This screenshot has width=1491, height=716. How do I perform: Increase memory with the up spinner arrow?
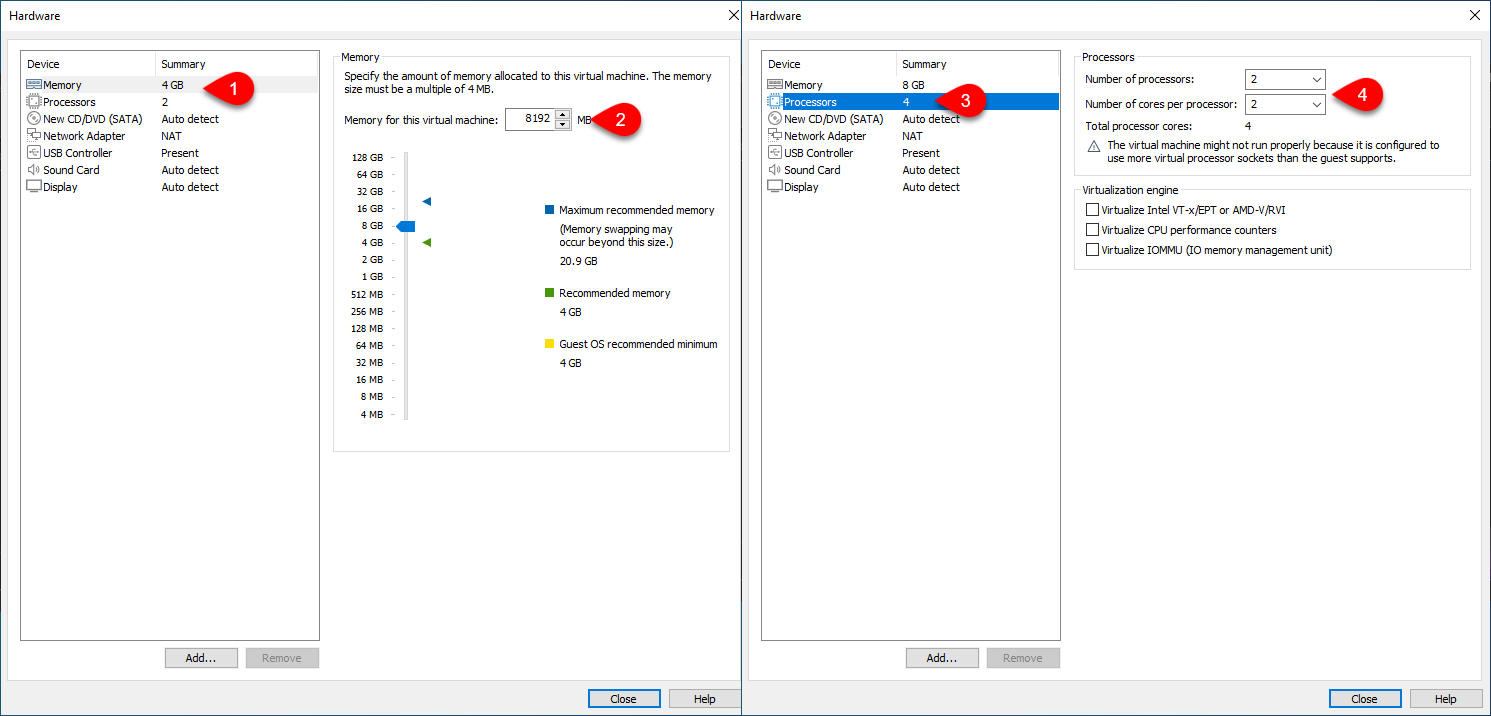click(562, 114)
